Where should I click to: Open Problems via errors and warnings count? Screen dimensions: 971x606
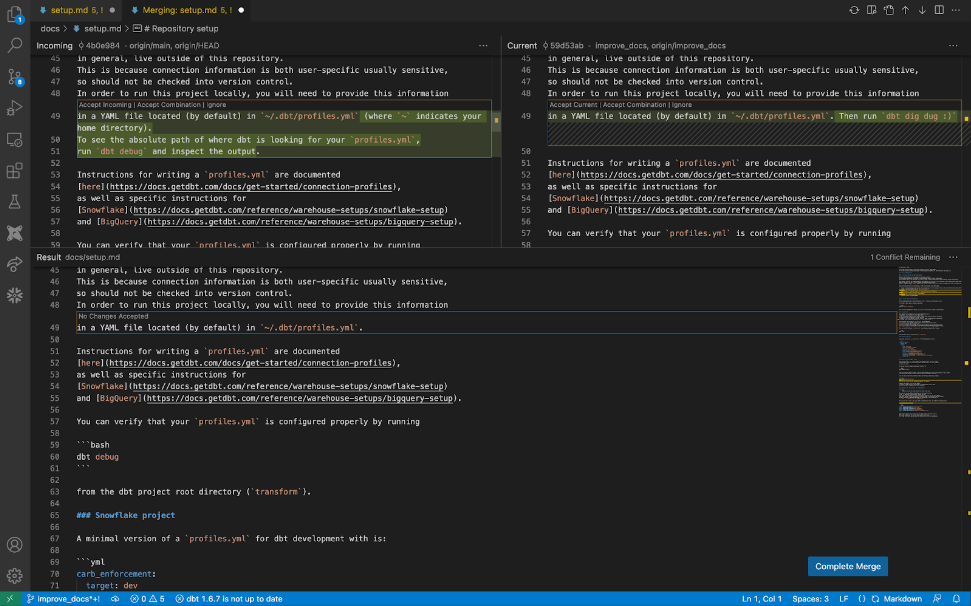pos(147,599)
